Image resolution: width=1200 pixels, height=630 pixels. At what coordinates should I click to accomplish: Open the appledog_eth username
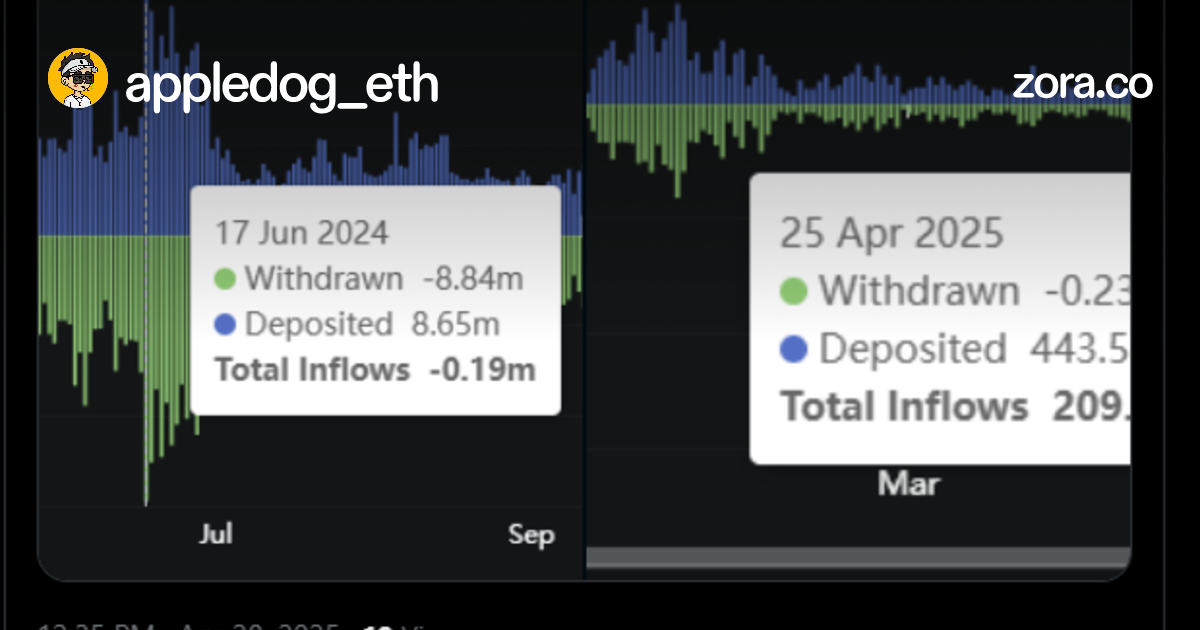(x=282, y=84)
